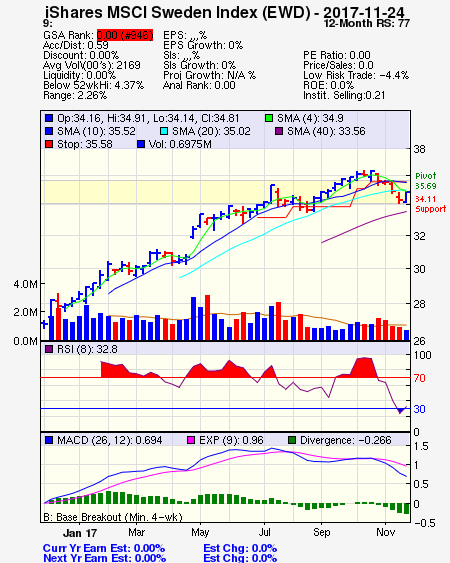
Task: Click the red GSA Rank value 0.00 (#946)
Action: coord(125,35)
